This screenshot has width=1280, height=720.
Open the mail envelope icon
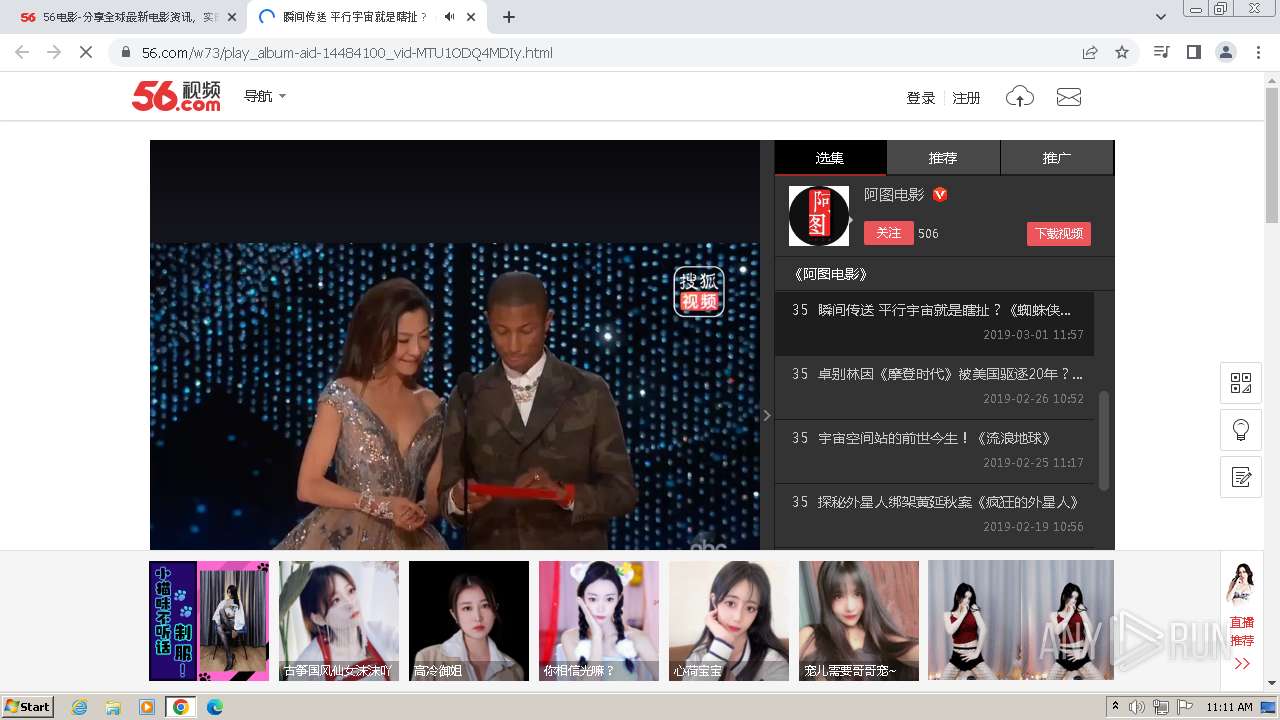(1069, 97)
